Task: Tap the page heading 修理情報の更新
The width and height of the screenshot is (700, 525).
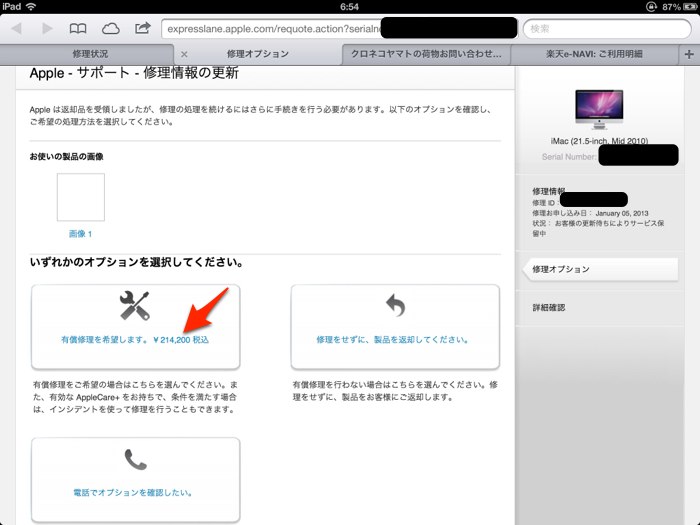Action: [x=191, y=73]
